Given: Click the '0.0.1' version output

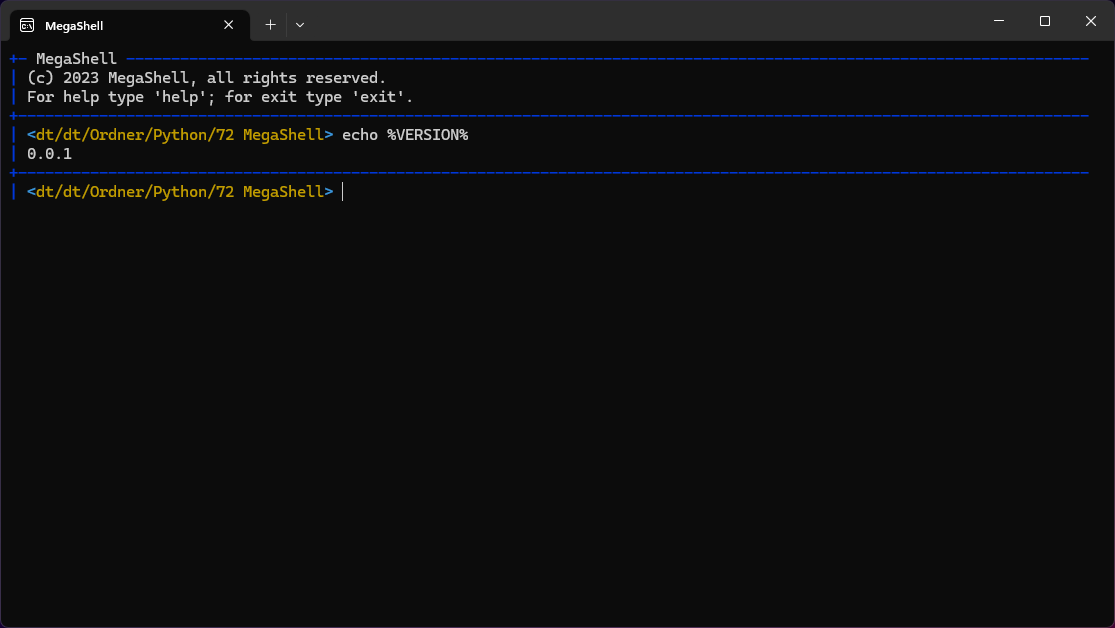Looking at the screenshot, I should pyautogui.click(x=49, y=154).
